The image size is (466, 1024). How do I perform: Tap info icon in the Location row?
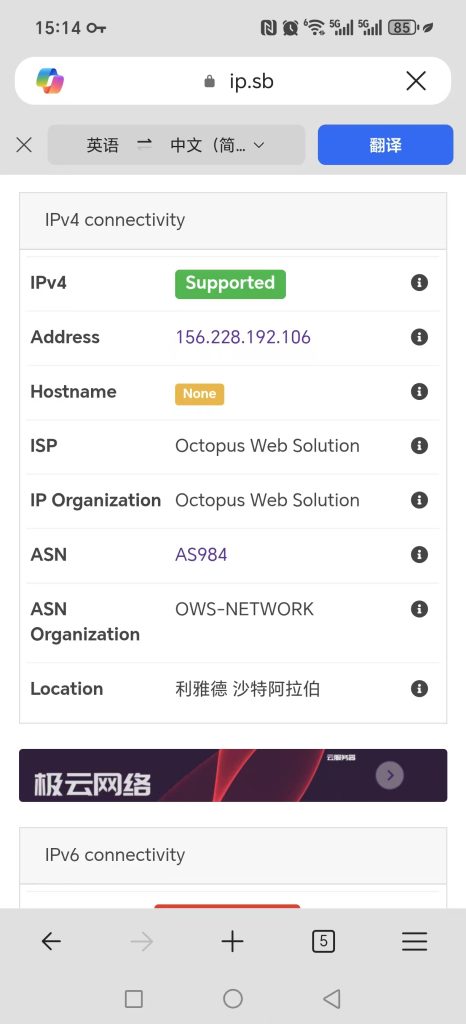tap(419, 688)
